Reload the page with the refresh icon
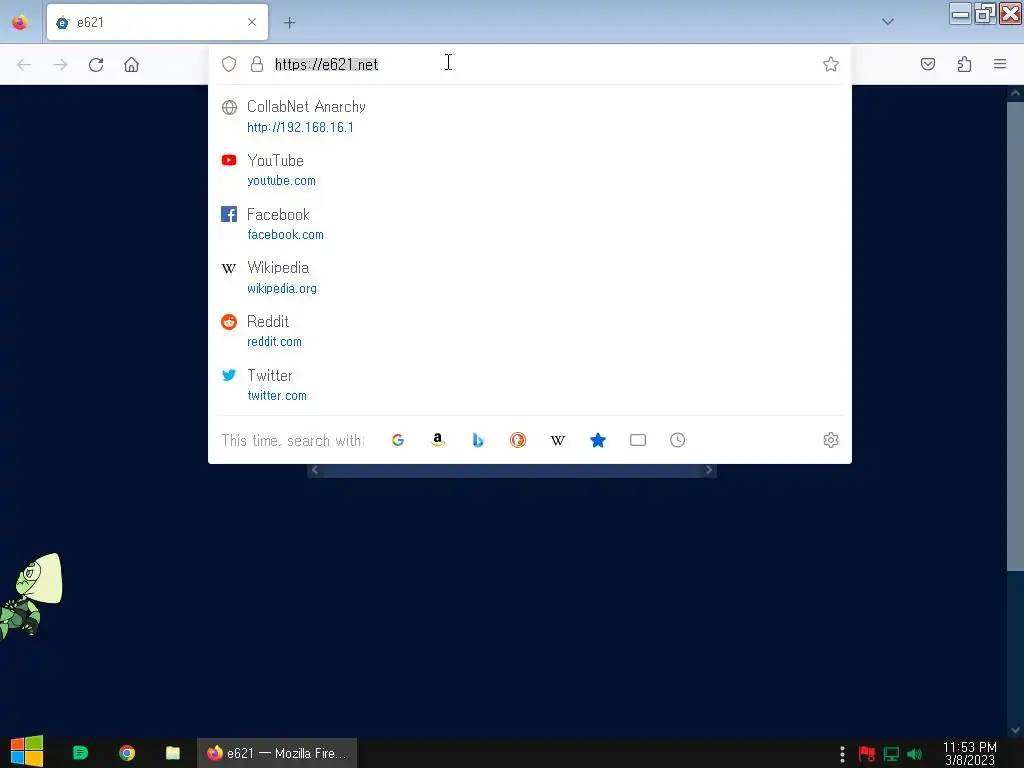Screen dimensions: 1024x768 point(96,65)
